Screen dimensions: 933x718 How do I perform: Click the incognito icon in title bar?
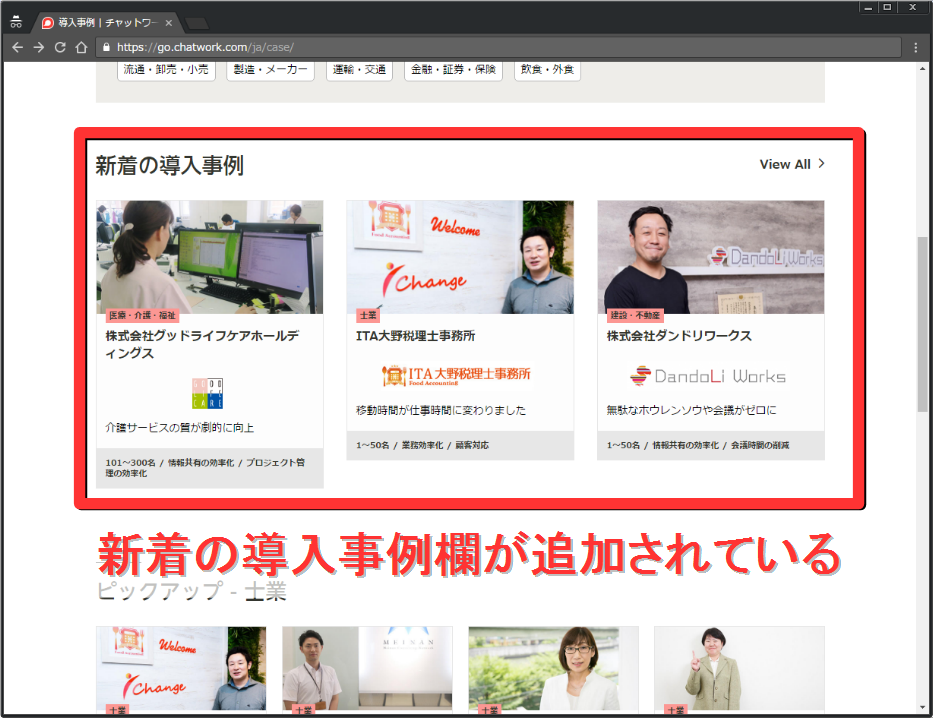pyautogui.click(x=16, y=22)
